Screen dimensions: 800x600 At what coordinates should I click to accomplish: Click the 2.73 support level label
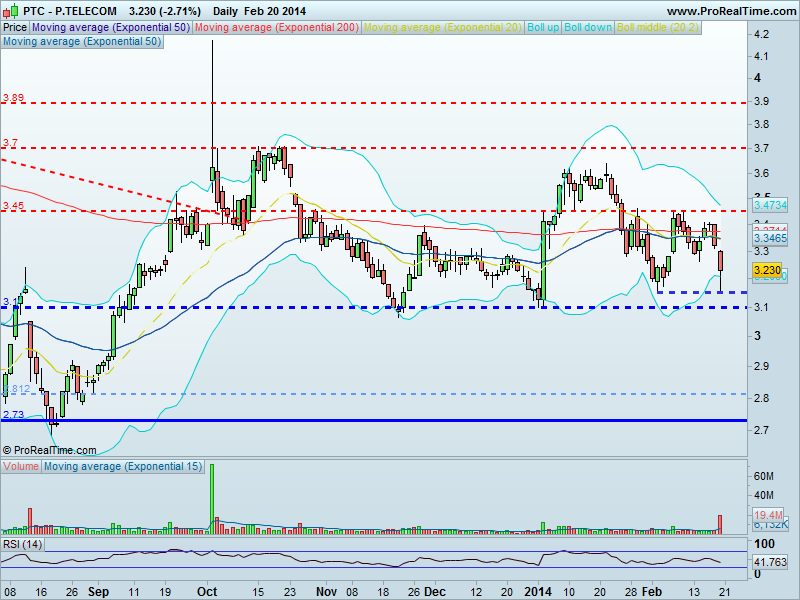tap(13, 414)
